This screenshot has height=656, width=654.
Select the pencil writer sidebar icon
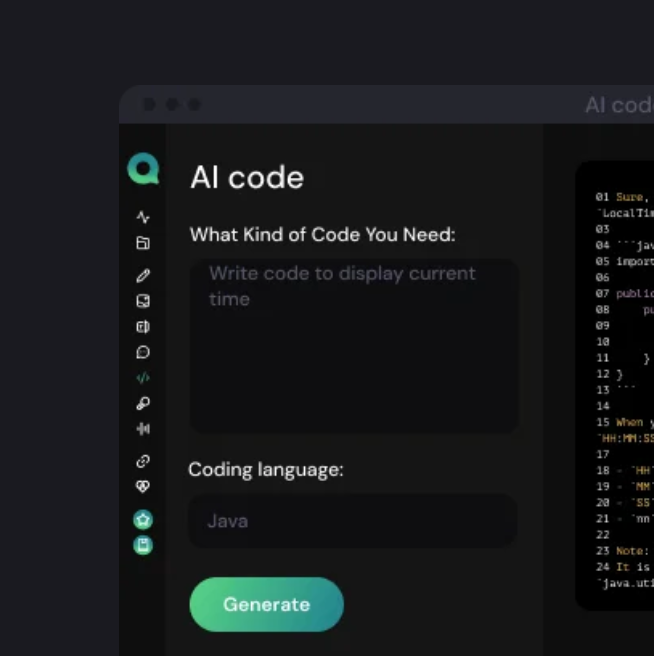pyautogui.click(x=143, y=275)
